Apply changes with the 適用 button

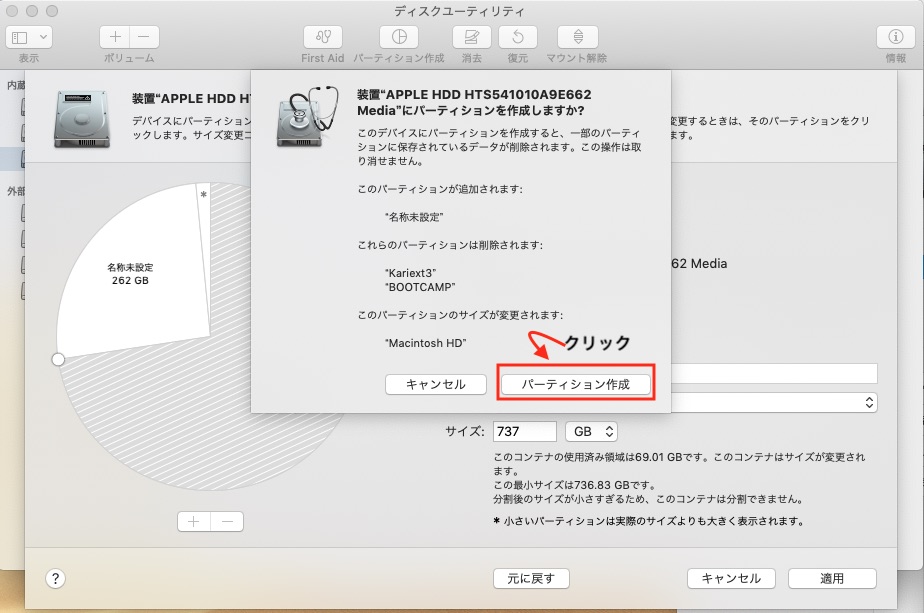click(832, 579)
